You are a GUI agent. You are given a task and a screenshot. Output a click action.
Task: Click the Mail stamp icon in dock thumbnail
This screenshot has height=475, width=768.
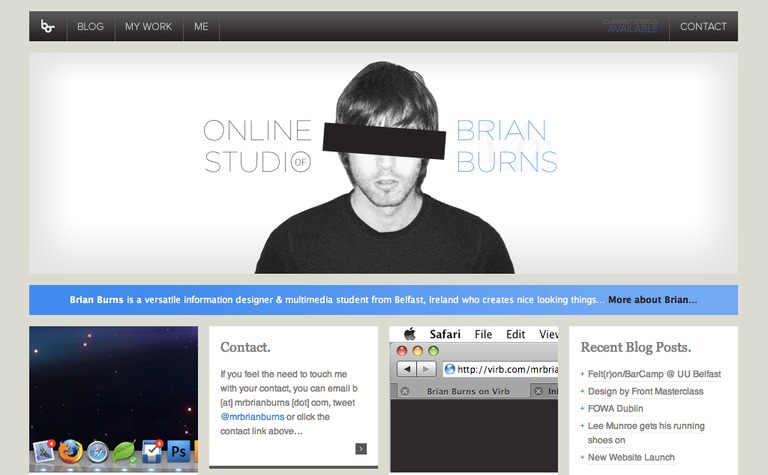pyautogui.click(x=44, y=451)
